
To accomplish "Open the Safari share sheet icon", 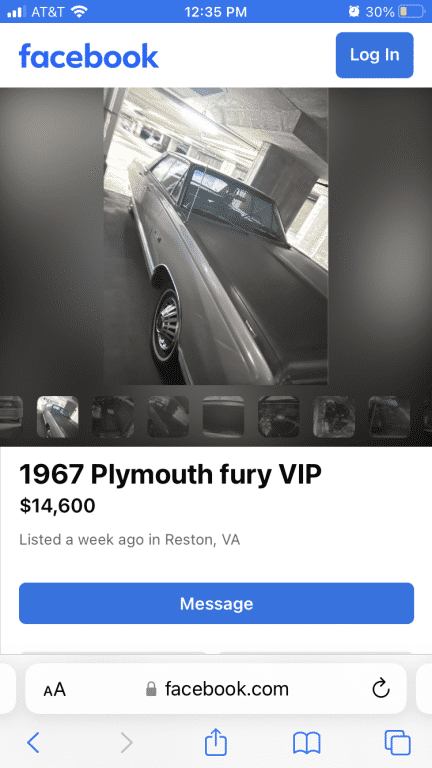I will click(216, 742).
